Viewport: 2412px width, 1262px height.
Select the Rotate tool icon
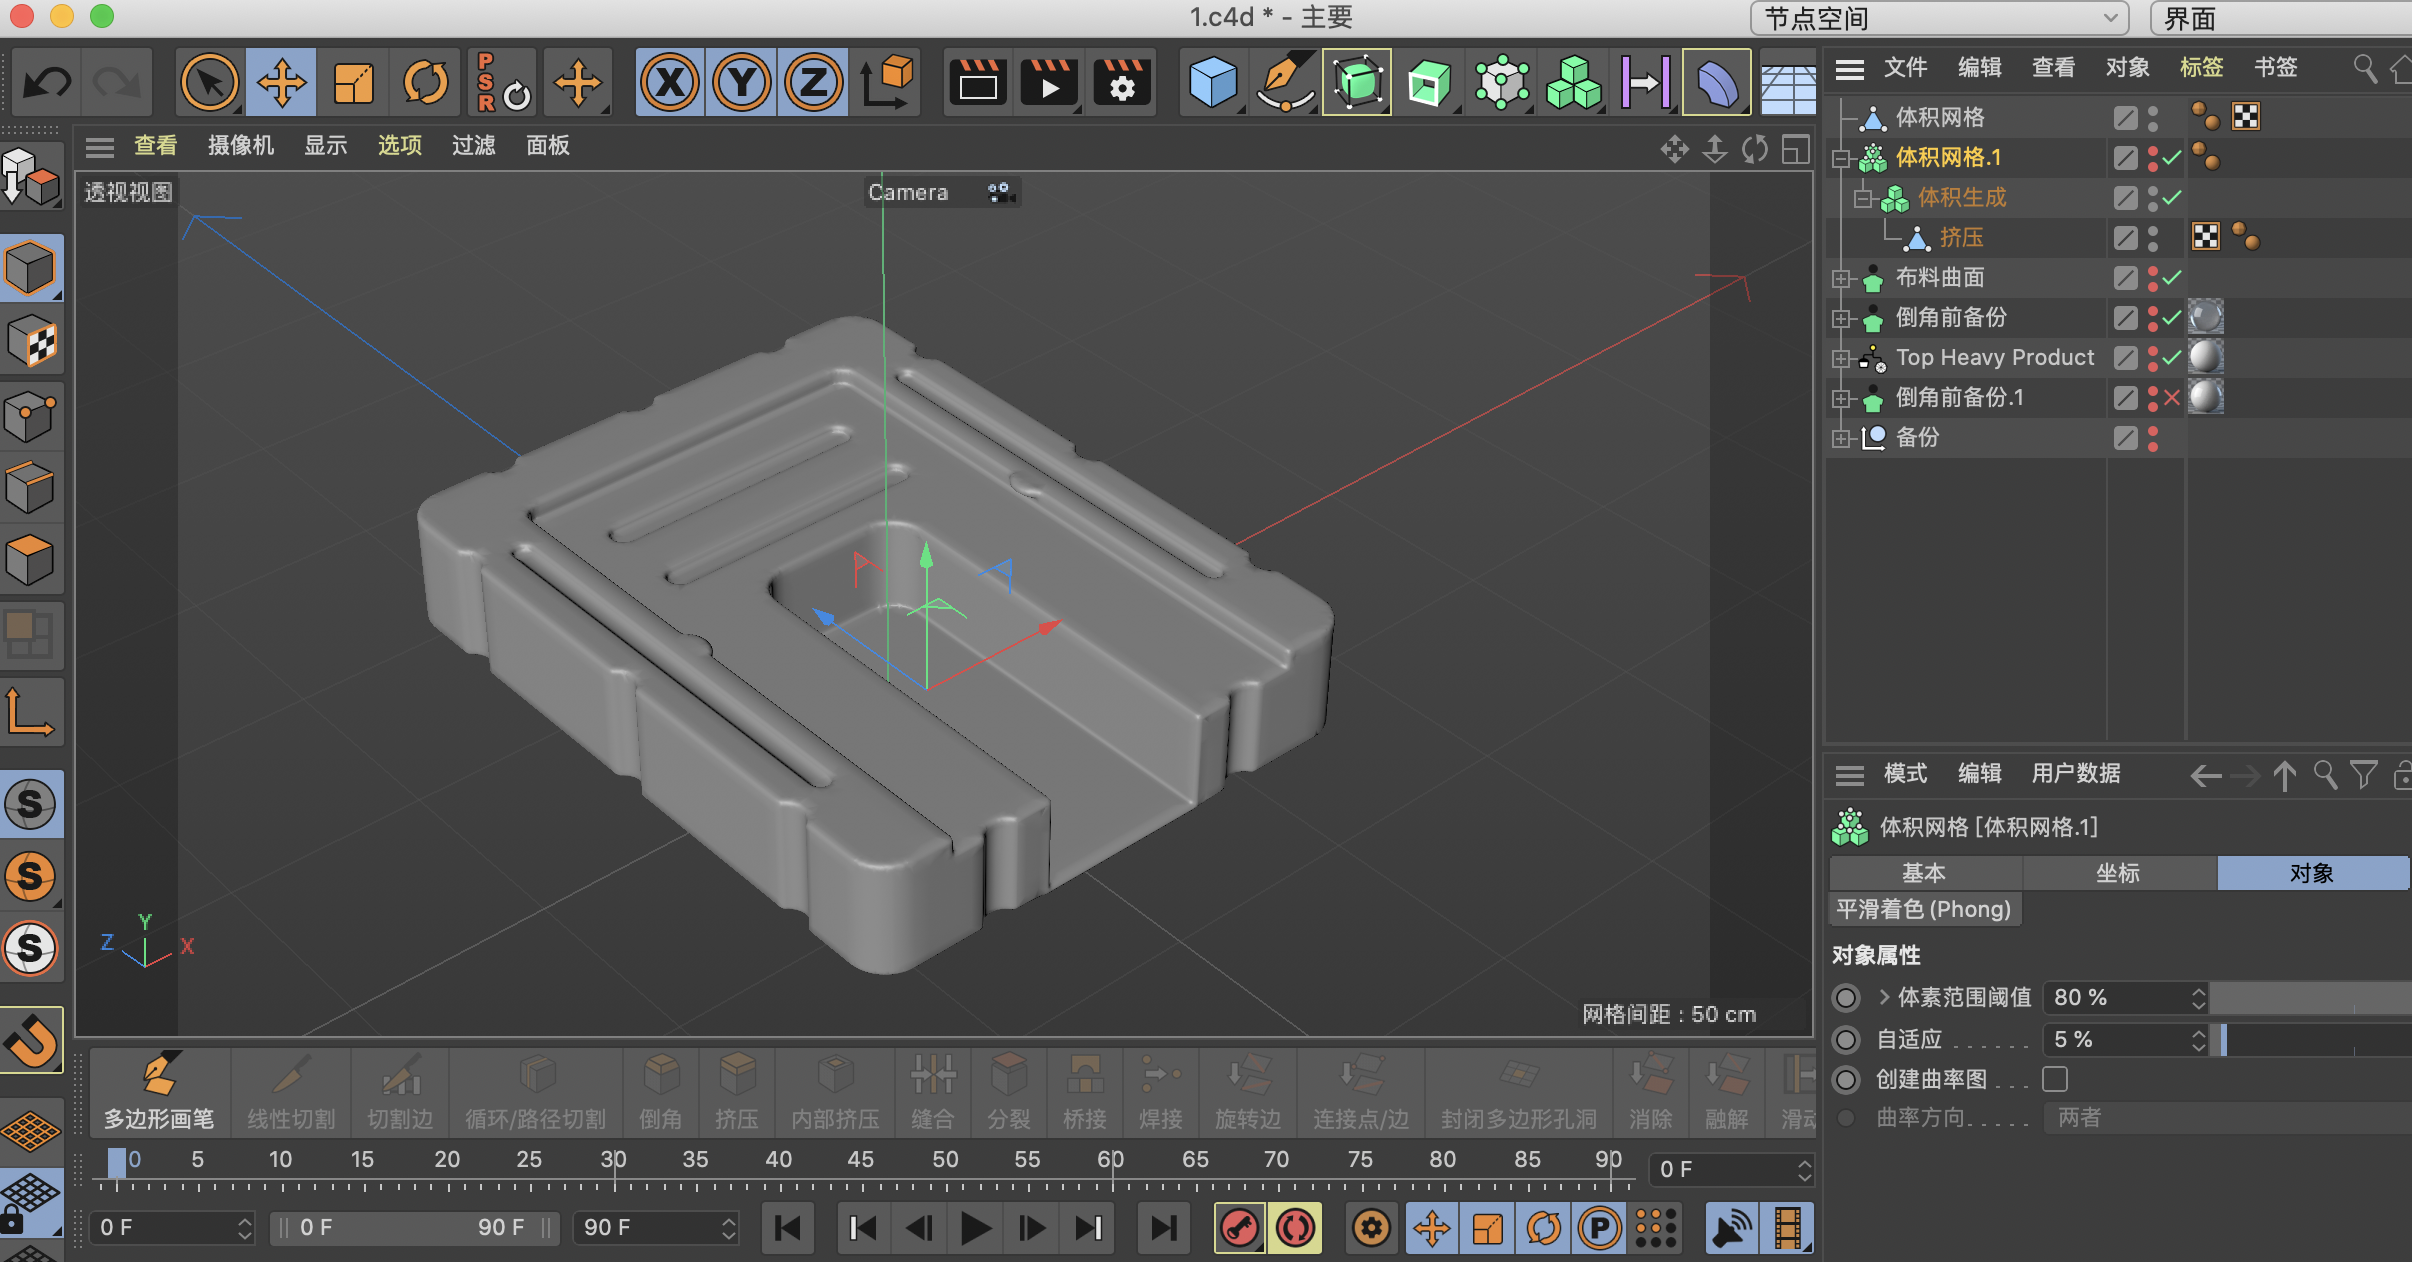pyautogui.click(x=425, y=83)
